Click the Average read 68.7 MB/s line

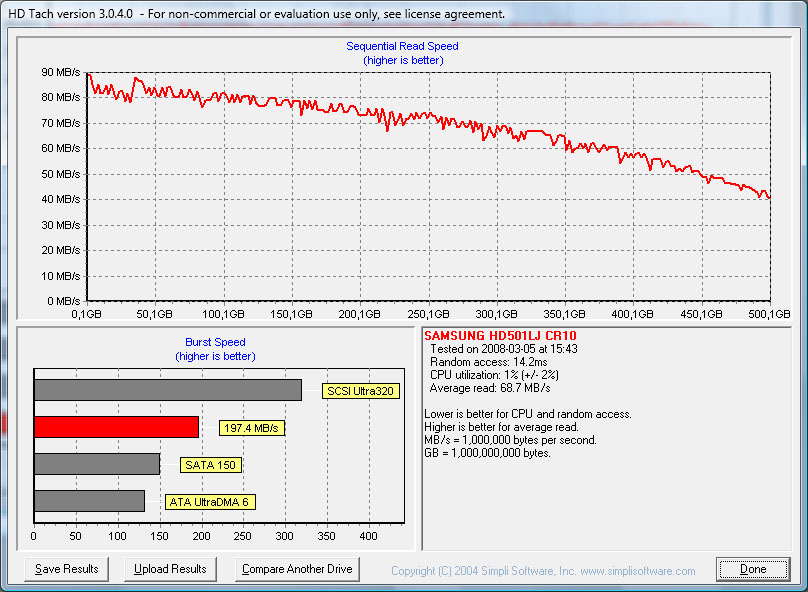tap(490, 387)
